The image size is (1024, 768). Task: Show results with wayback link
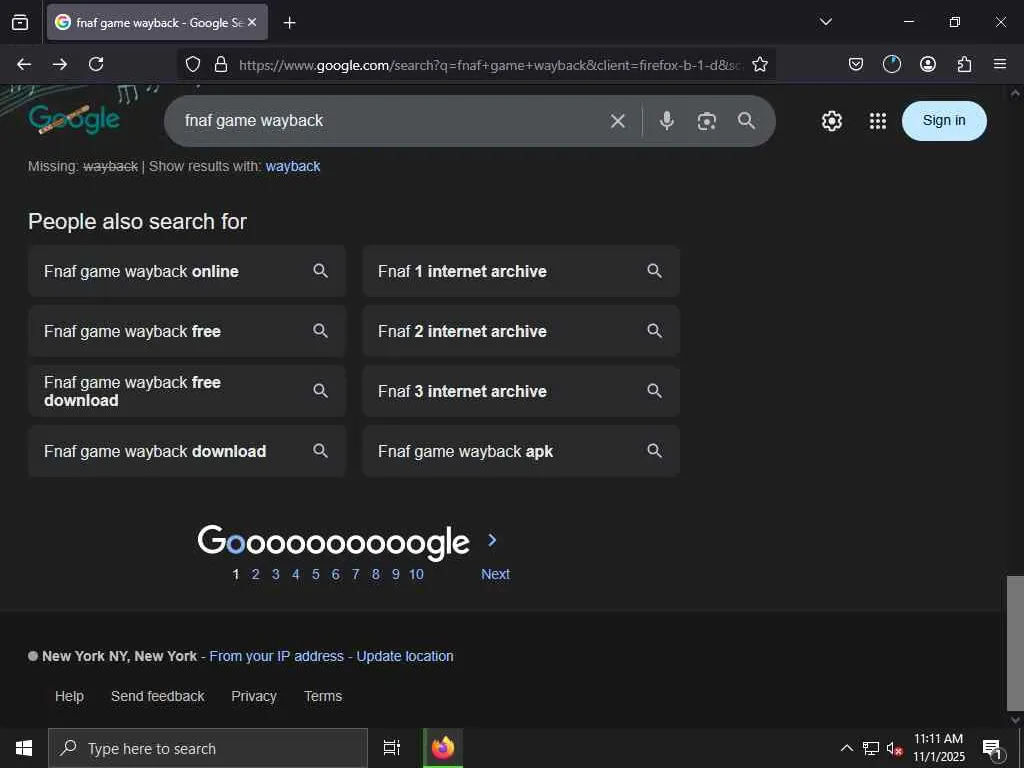(x=293, y=167)
